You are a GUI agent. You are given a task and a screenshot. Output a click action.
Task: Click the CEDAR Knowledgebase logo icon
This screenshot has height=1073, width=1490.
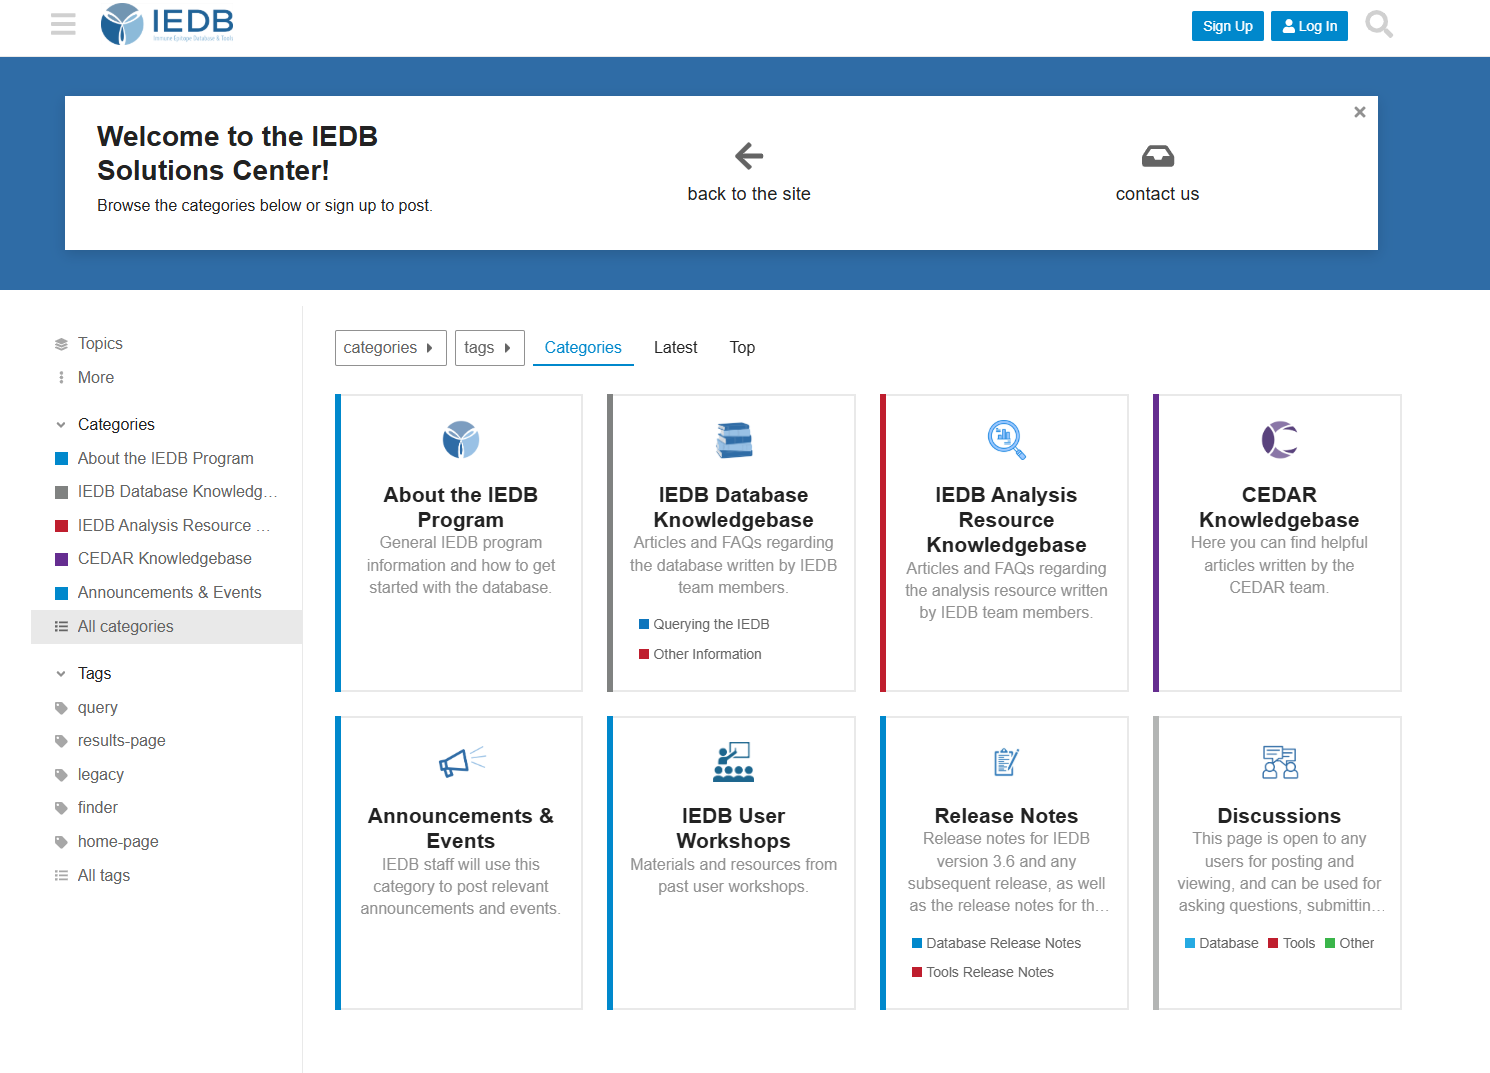[x=1279, y=440]
